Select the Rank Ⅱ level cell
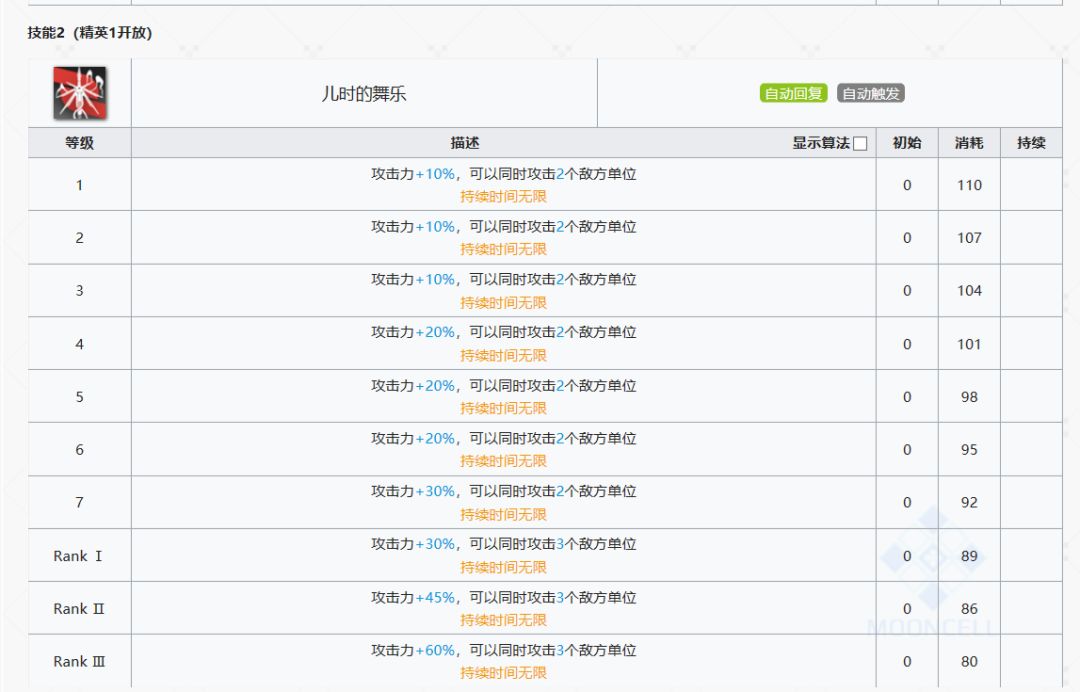Viewport: 1080px width, 692px height. 79,609
